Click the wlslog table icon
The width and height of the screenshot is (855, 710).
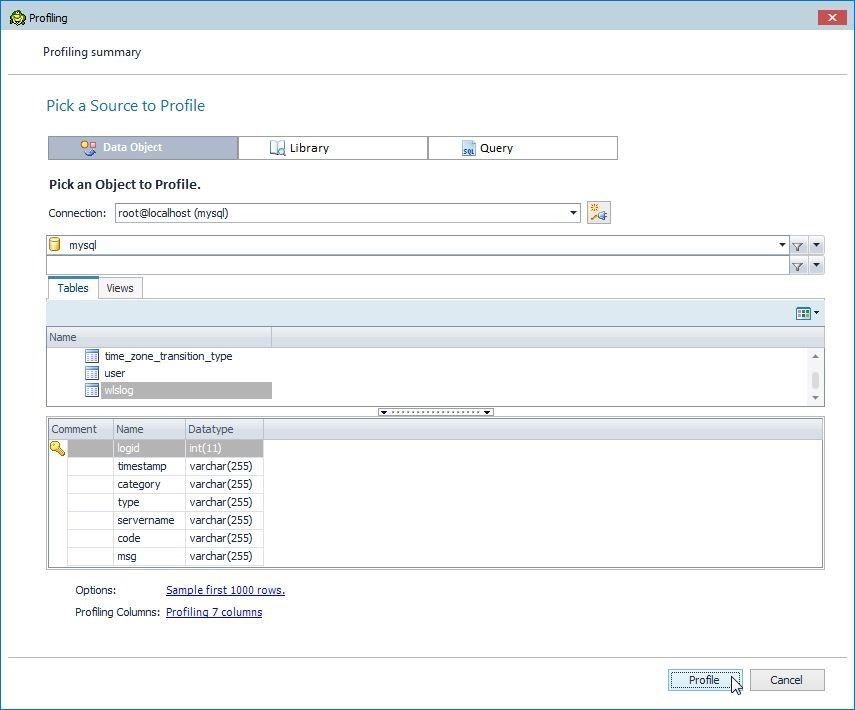[92, 390]
